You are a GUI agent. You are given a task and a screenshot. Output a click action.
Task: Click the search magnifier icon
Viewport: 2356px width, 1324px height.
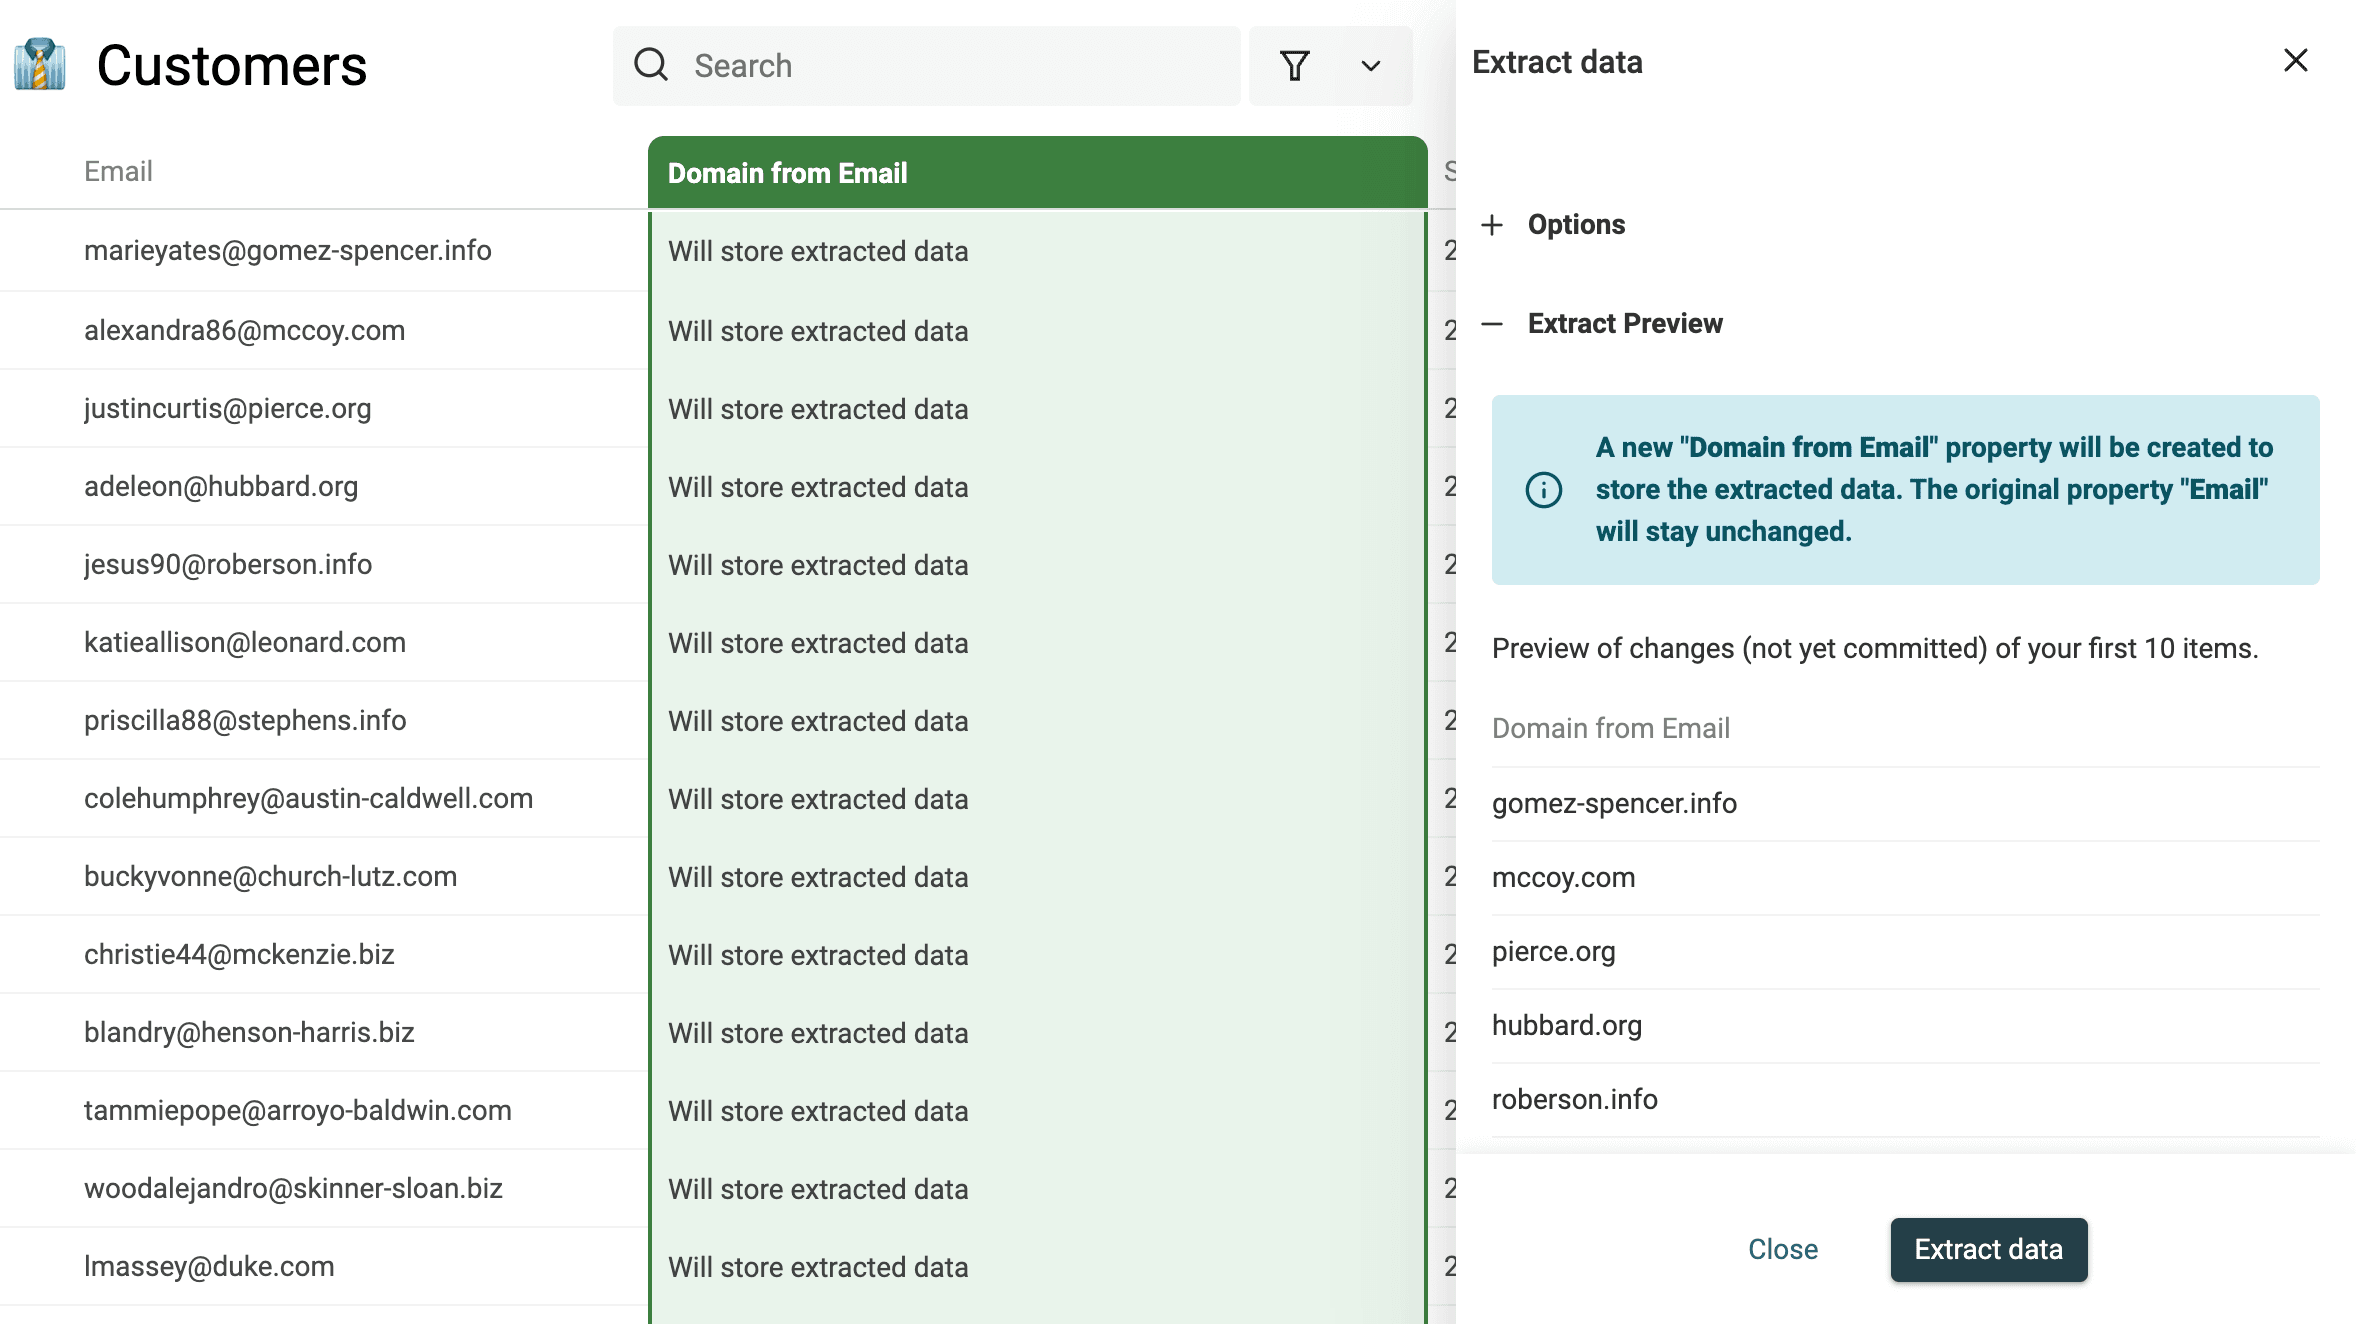[x=651, y=65]
